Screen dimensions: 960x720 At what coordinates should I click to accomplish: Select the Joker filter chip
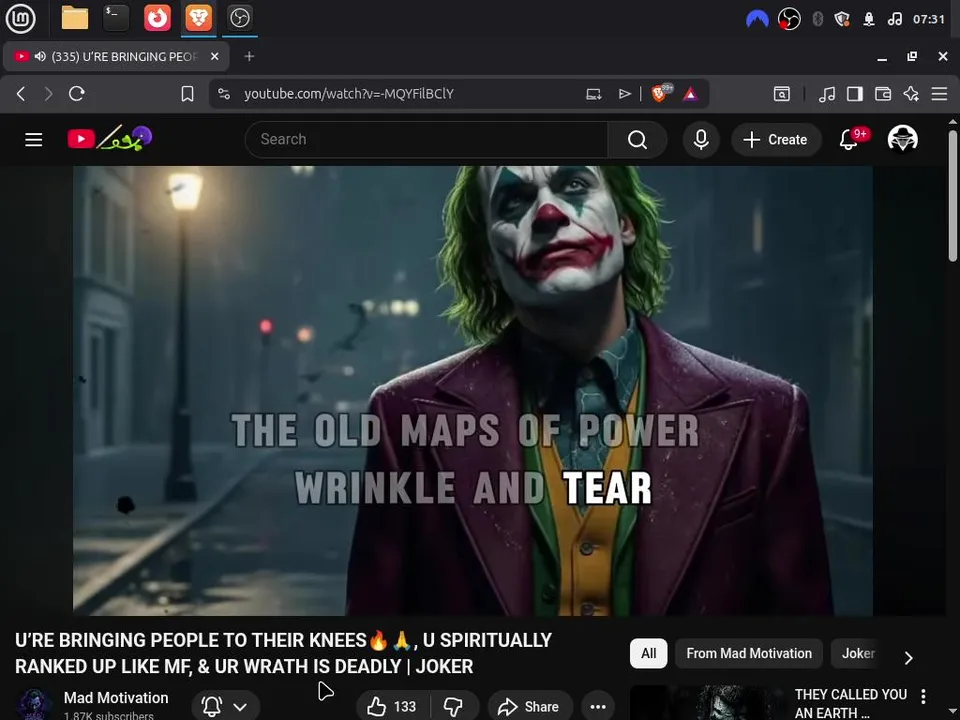pyautogui.click(x=858, y=653)
